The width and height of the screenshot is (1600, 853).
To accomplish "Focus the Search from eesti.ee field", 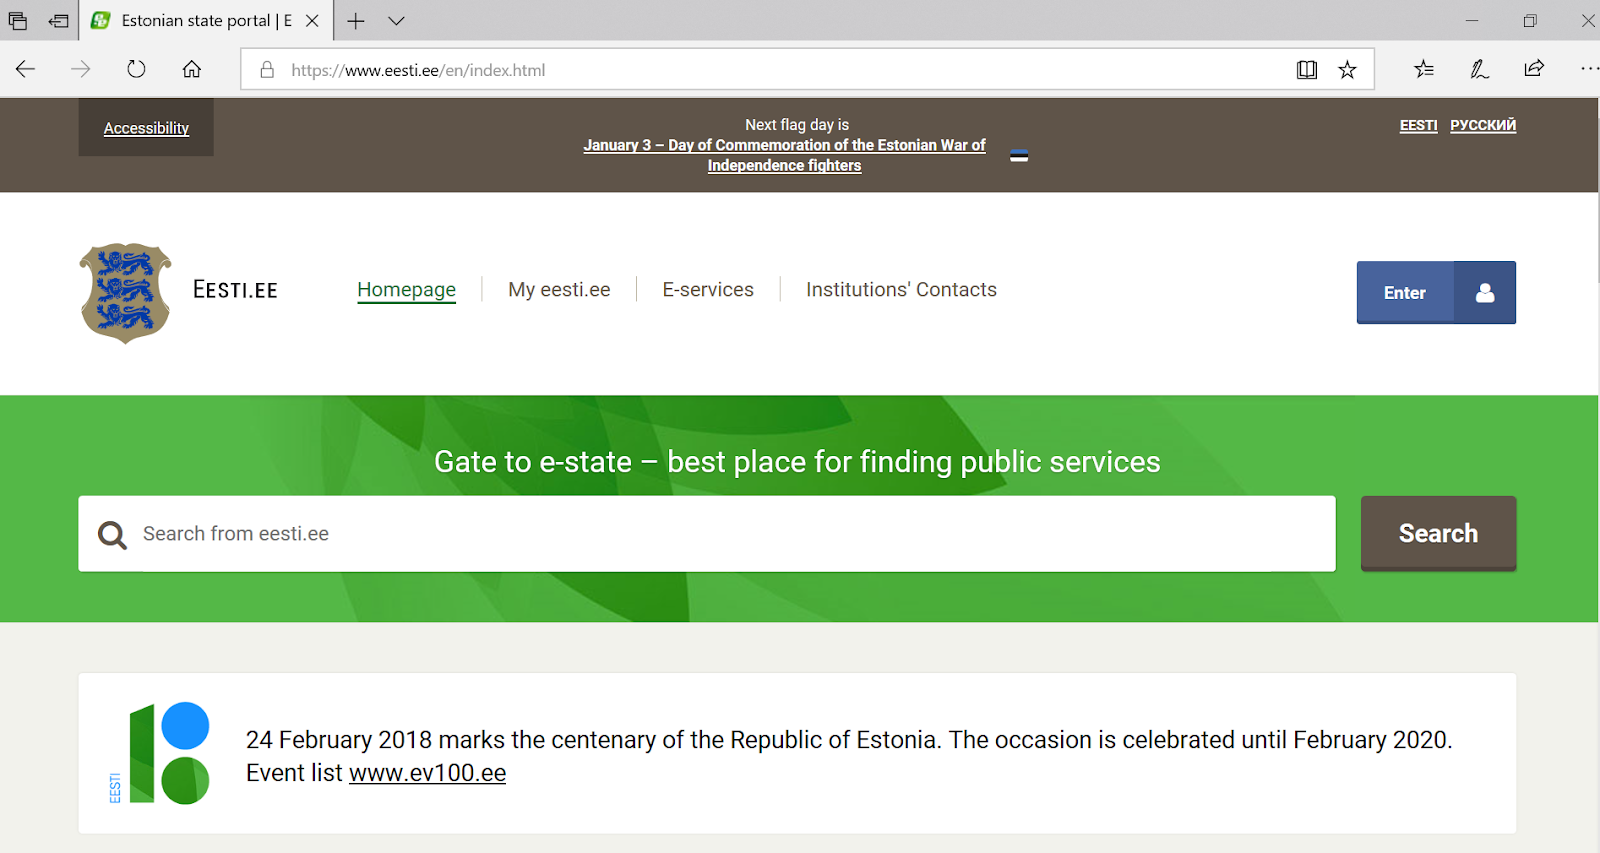I will [x=707, y=534].
